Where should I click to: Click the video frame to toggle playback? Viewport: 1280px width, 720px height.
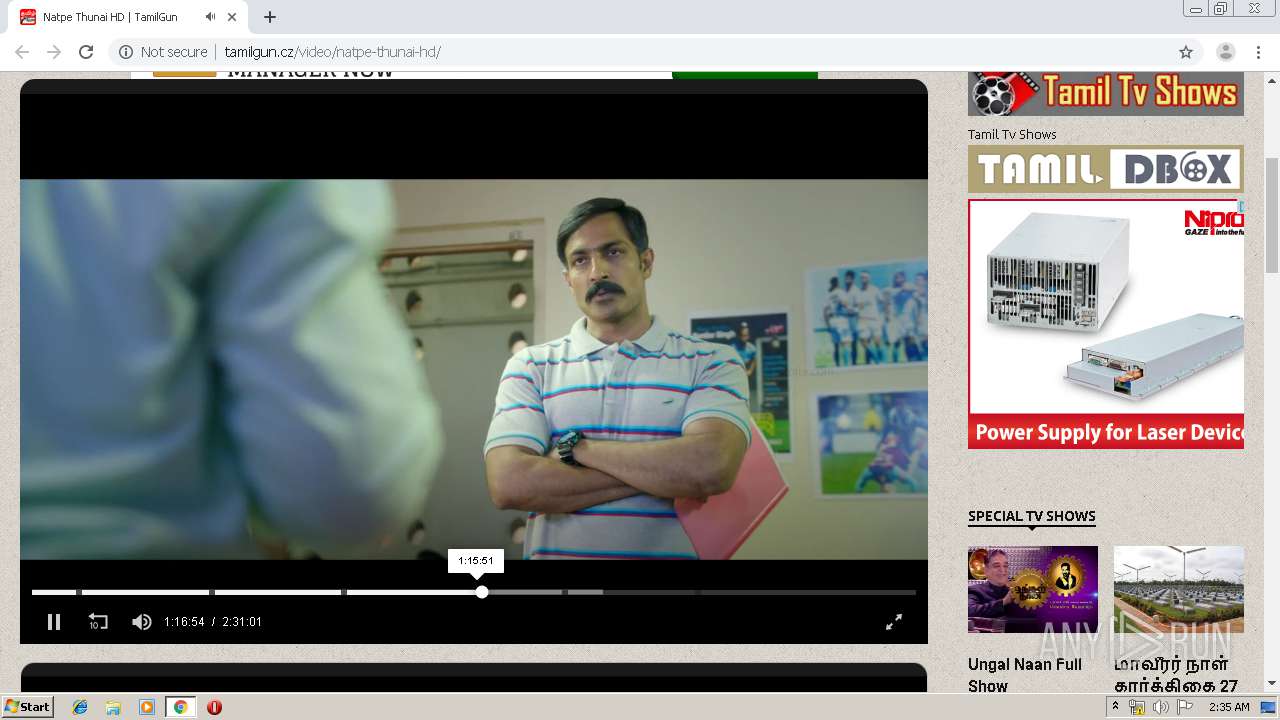474,369
